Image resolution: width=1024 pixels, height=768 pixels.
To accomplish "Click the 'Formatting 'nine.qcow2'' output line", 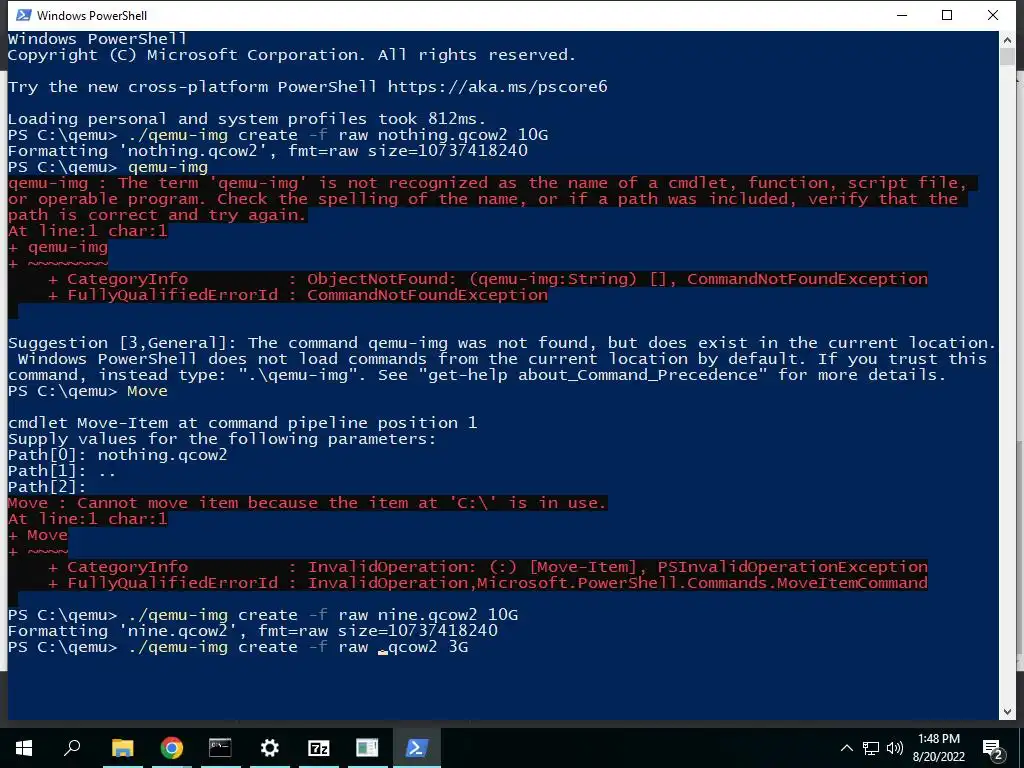I will (253, 631).
